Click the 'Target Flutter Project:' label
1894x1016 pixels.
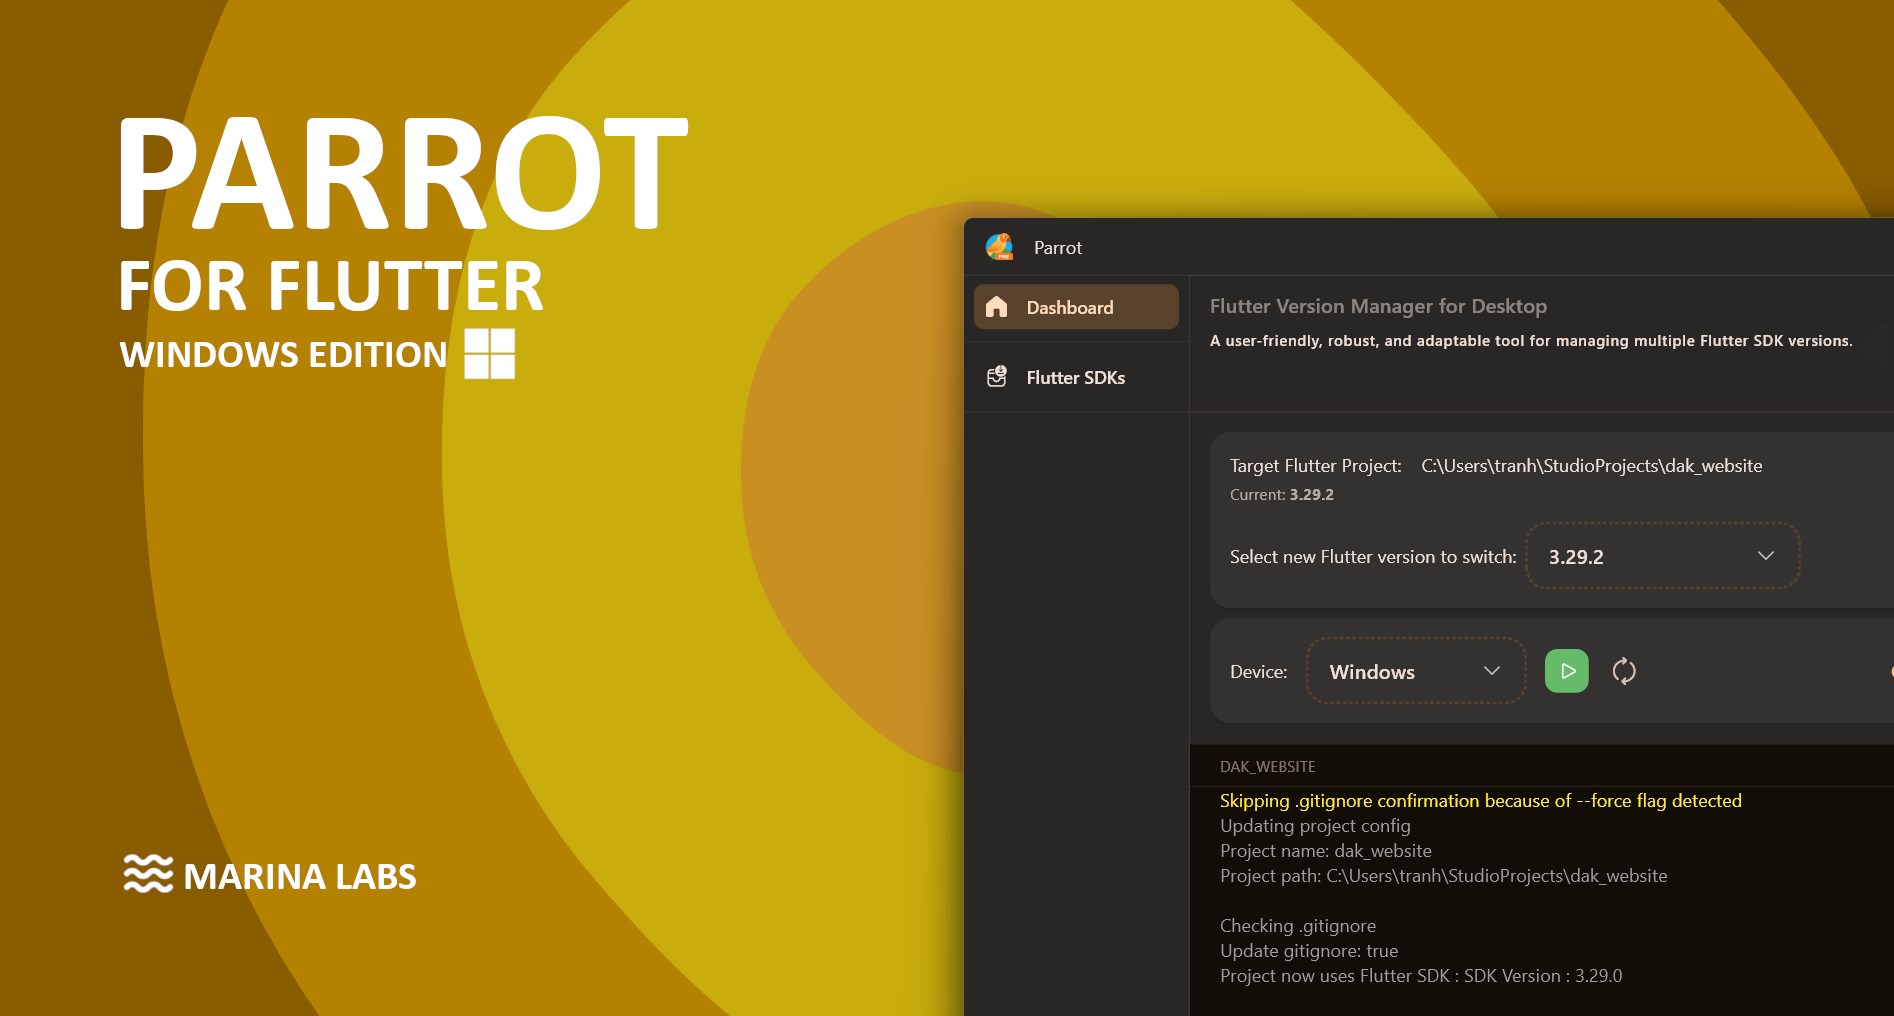(1316, 466)
